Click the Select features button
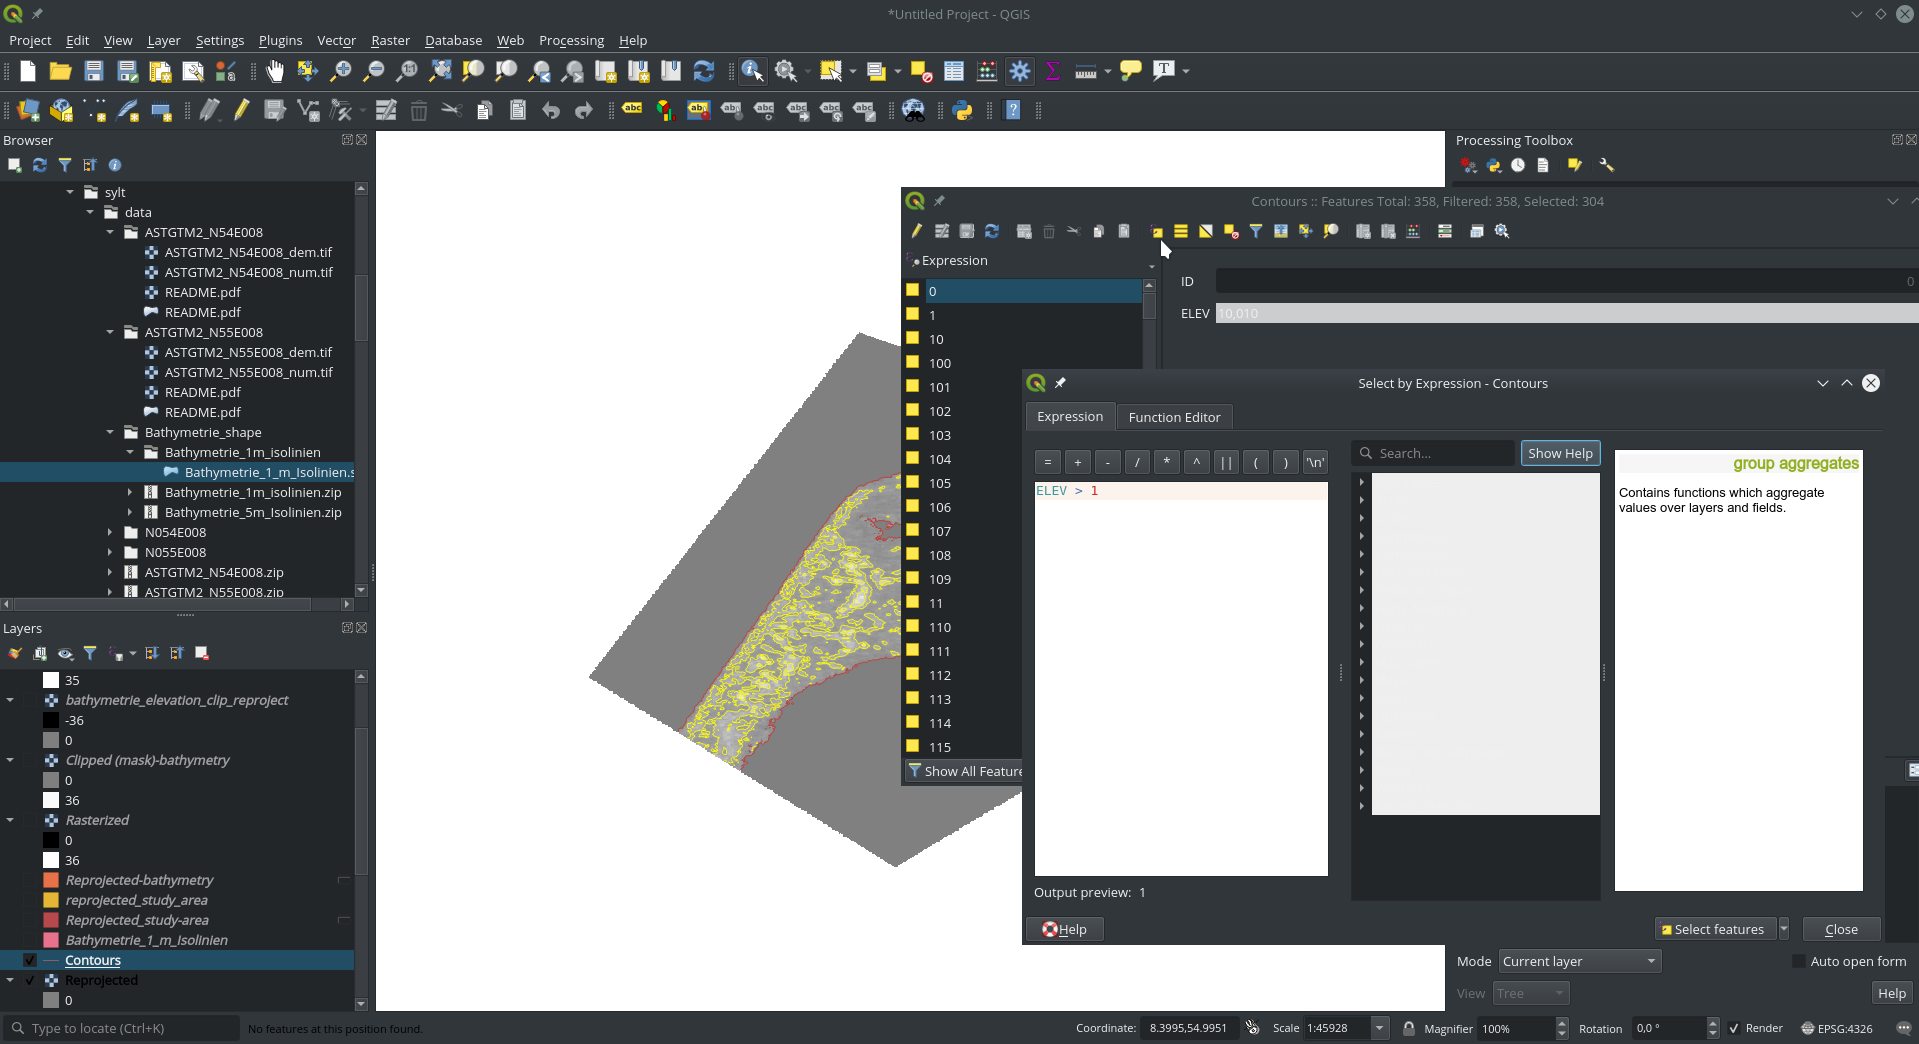This screenshot has width=1919, height=1044. [1716, 929]
